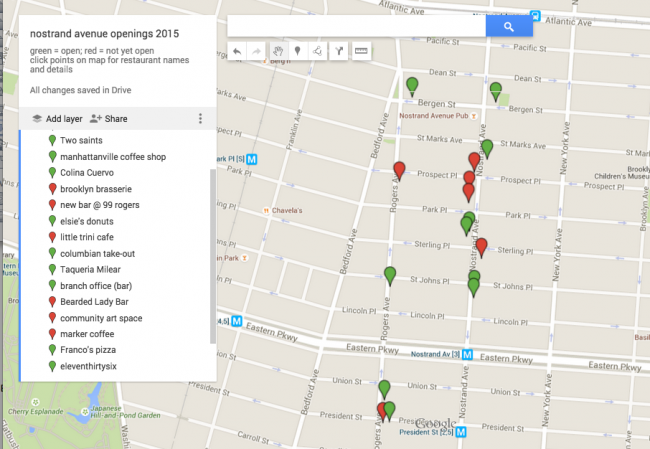Select the hand pan tool

pyautogui.click(x=278, y=51)
